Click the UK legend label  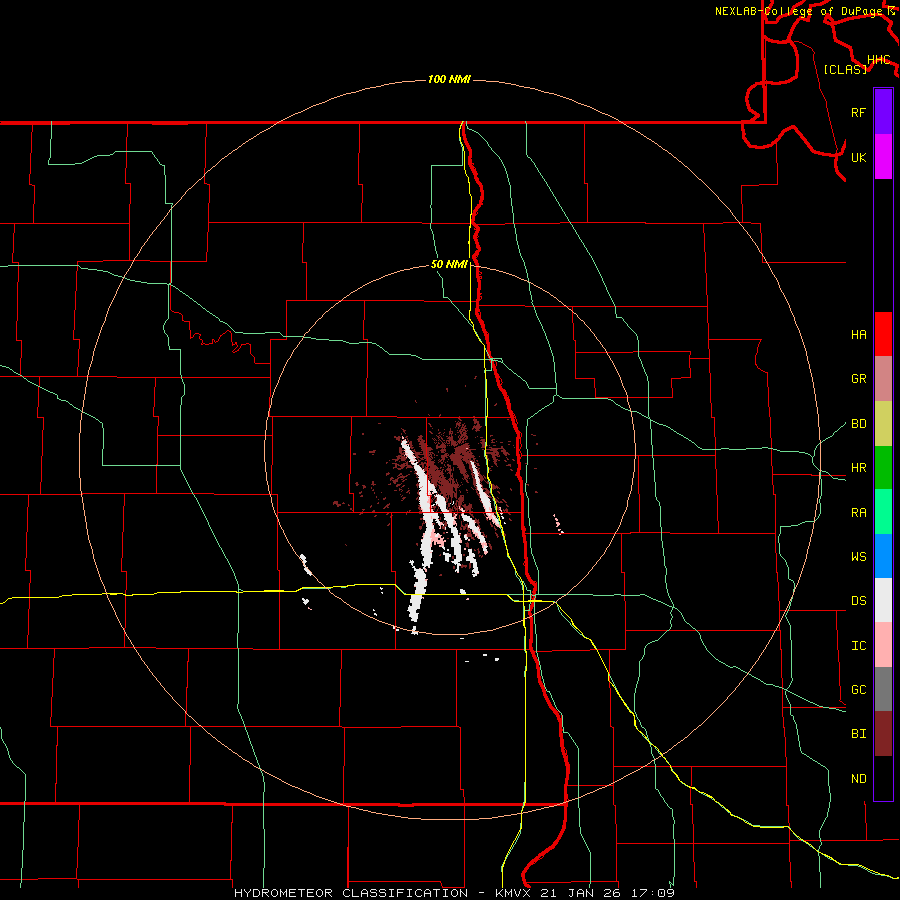858,157
